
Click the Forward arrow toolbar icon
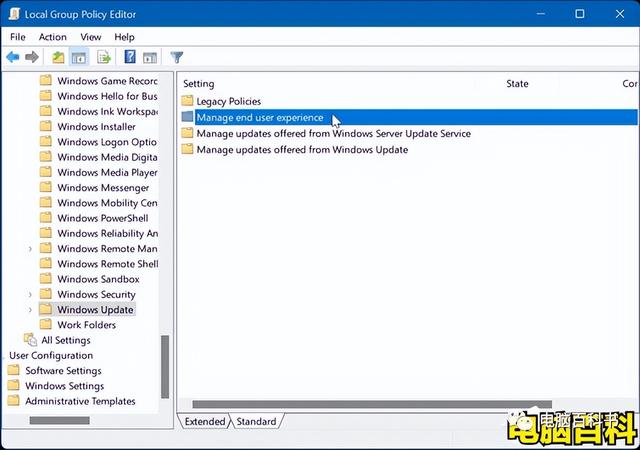pos(32,57)
